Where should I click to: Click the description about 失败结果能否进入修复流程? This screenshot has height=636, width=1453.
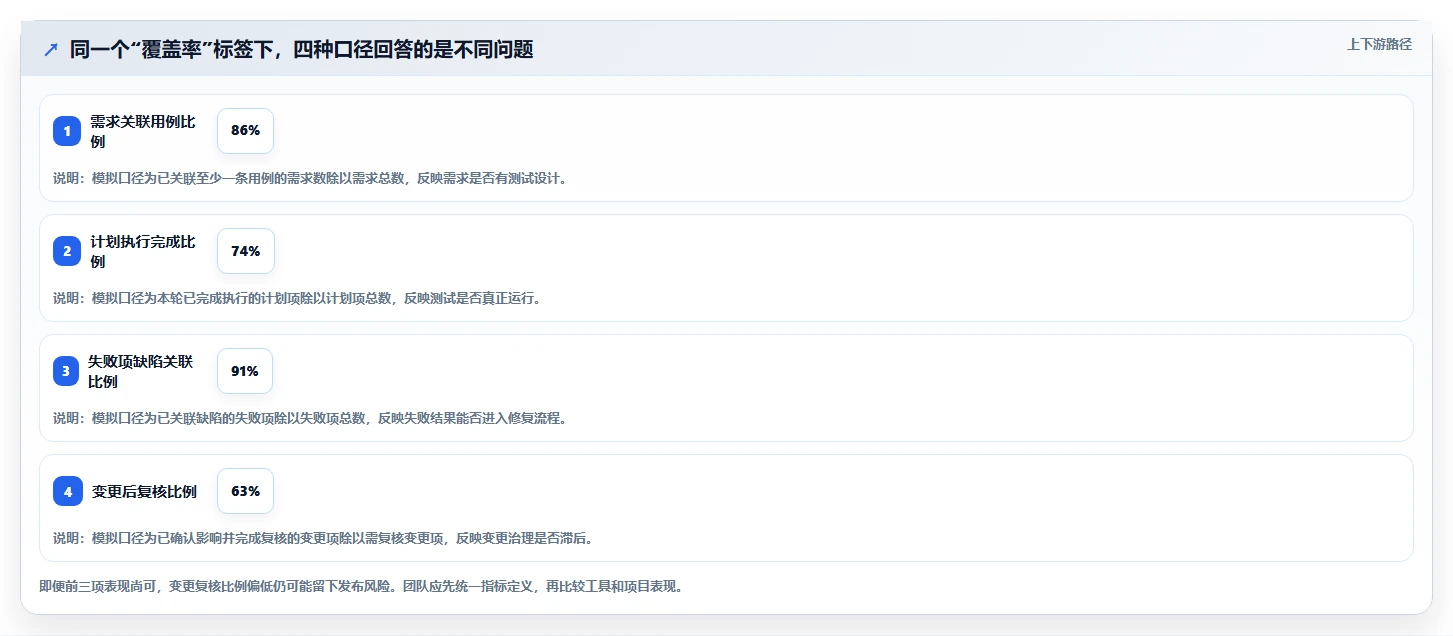(310, 418)
